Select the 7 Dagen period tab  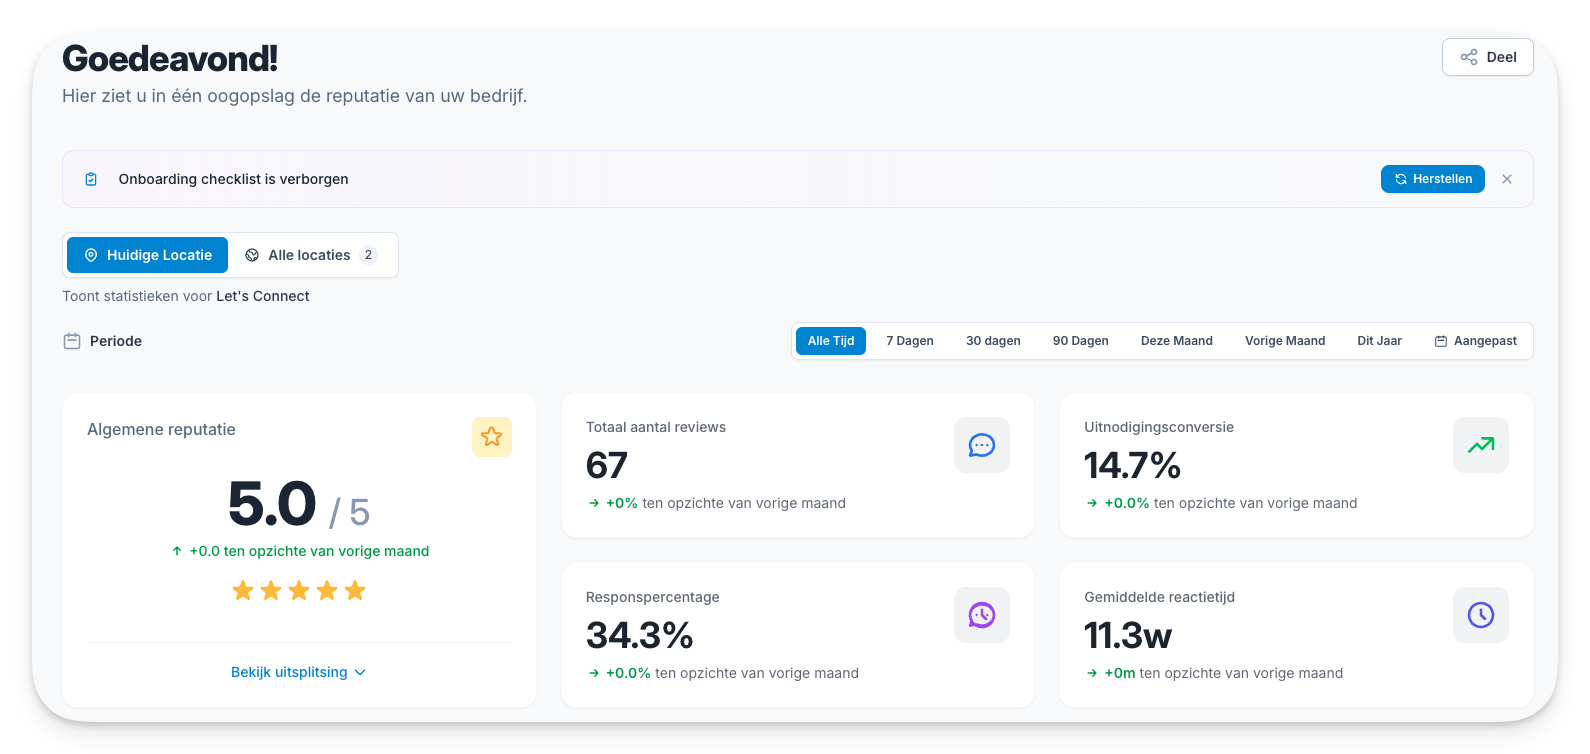coord(909,341)
